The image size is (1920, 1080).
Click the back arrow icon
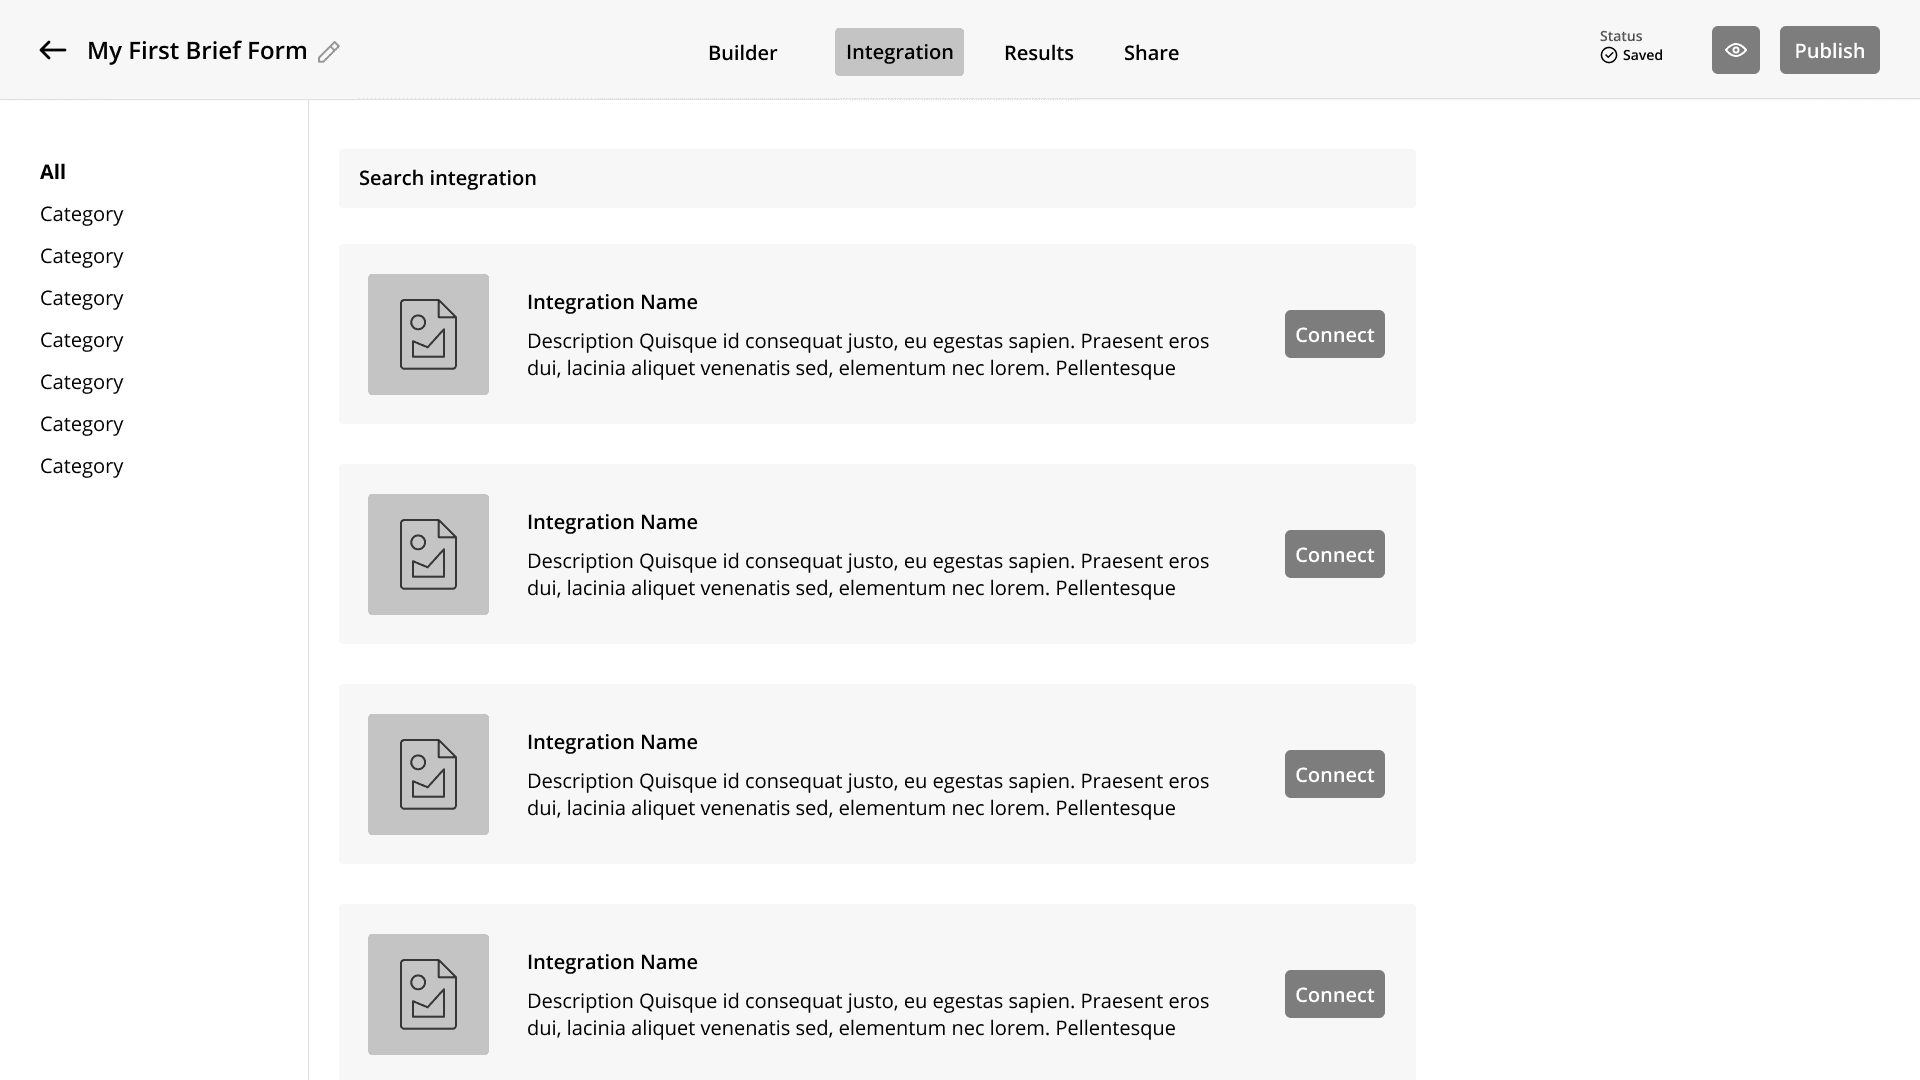[51, 50]
